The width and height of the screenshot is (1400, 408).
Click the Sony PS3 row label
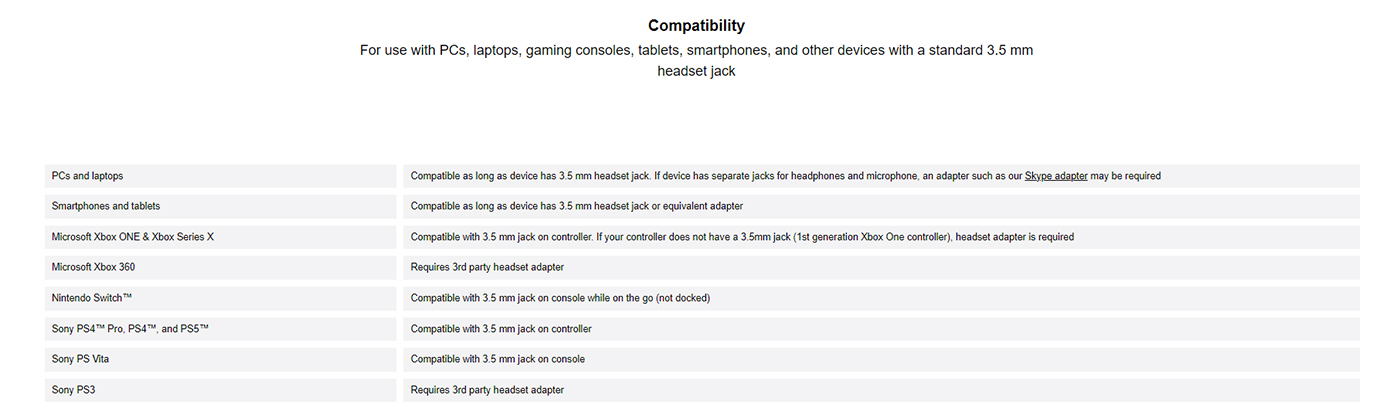coord(73,390)
